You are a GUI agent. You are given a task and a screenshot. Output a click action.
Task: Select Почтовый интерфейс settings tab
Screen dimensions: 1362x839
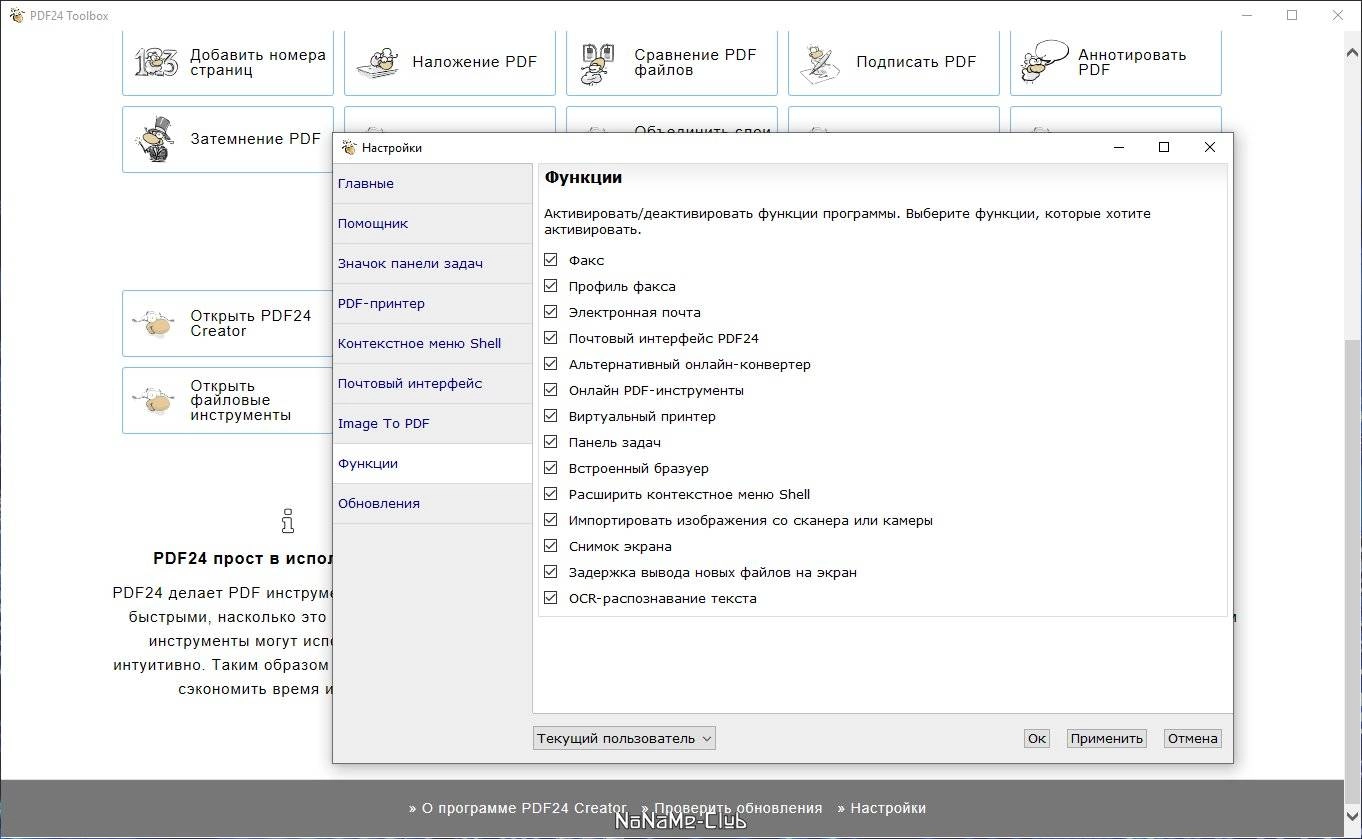pos(432,384)
